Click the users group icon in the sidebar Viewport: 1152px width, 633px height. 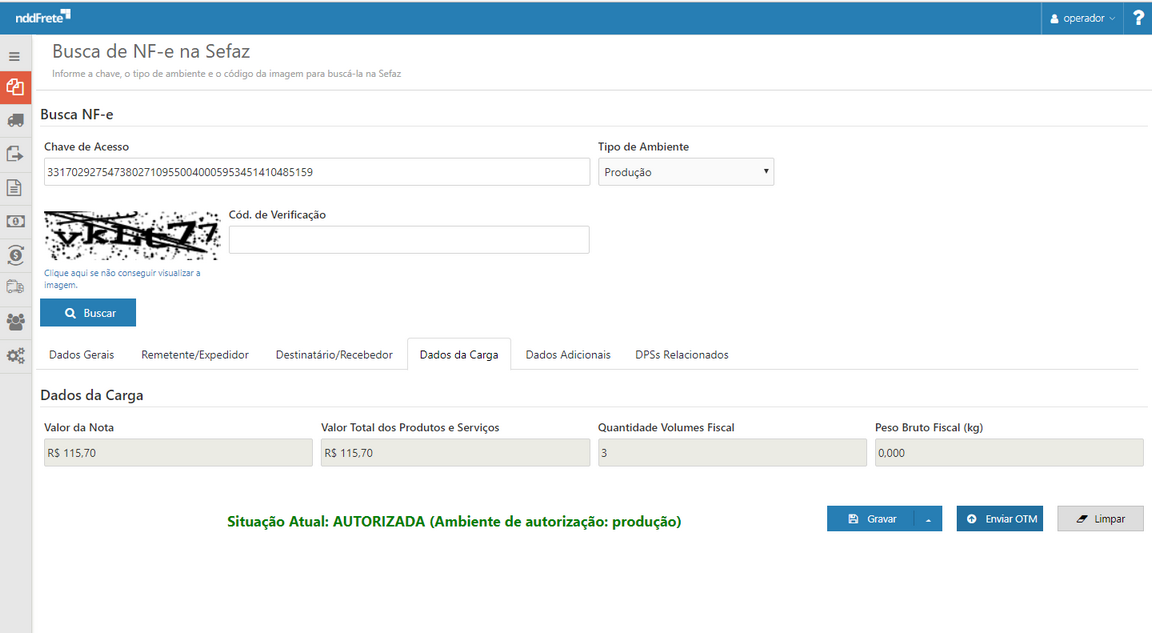(15, 322)
